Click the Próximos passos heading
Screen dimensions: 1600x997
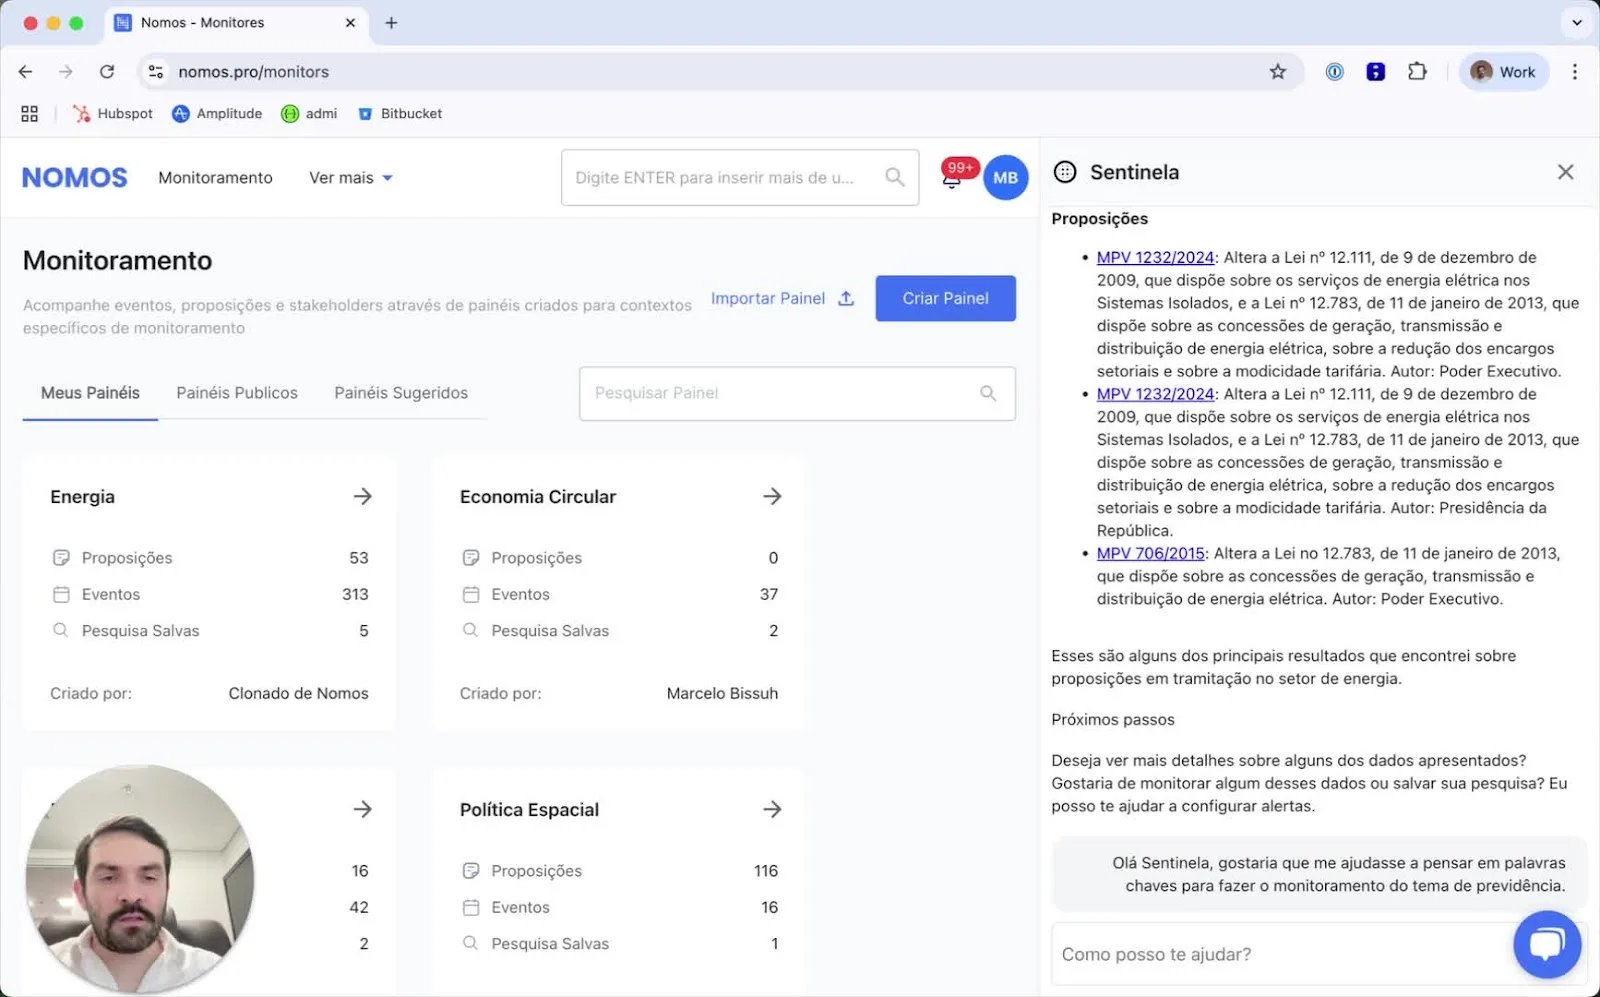pyautogui.click(x=1113, y=720)
